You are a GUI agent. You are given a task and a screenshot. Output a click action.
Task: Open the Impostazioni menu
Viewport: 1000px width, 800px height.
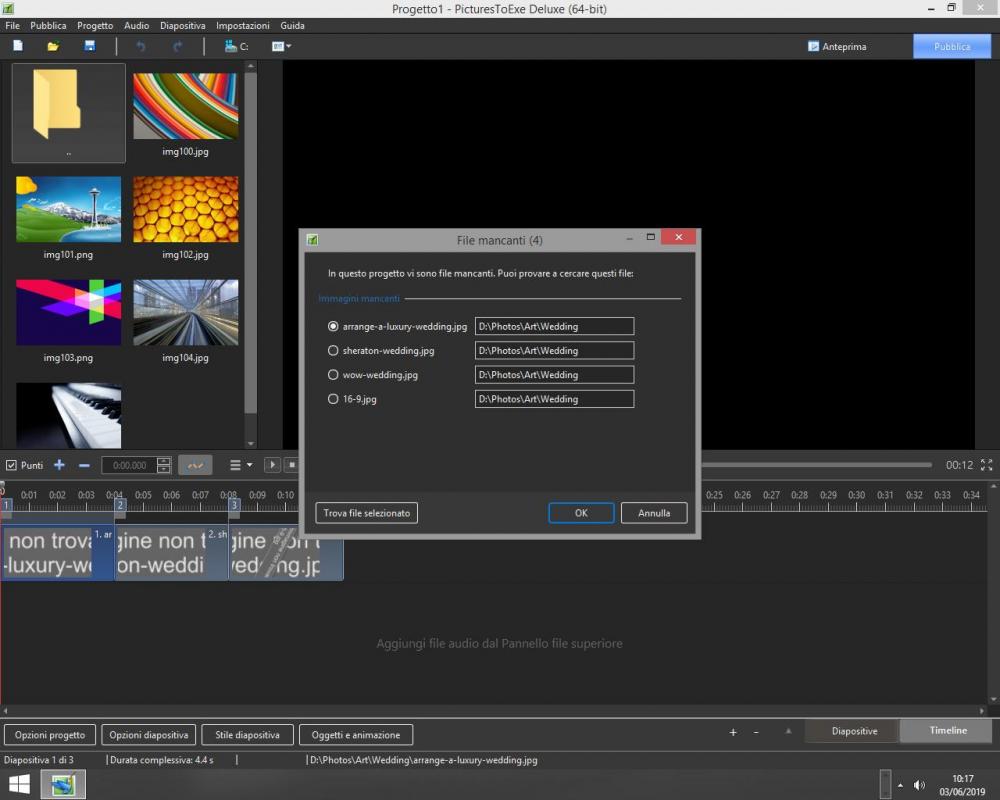point(242,26)
